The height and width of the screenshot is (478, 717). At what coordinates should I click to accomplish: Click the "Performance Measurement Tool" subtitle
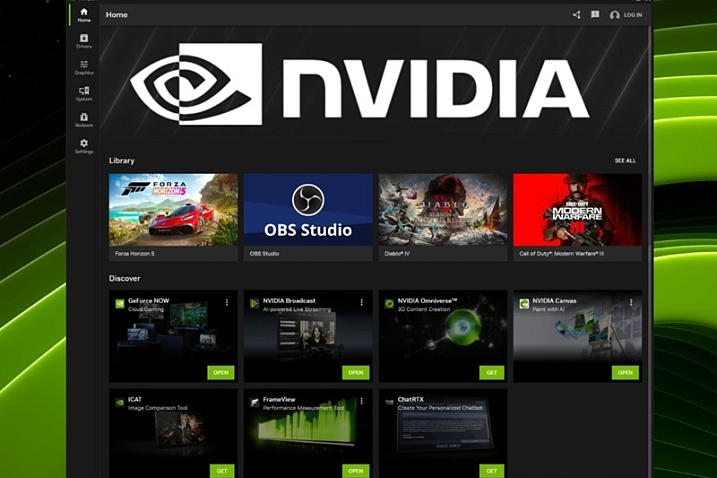coord(303,408)
